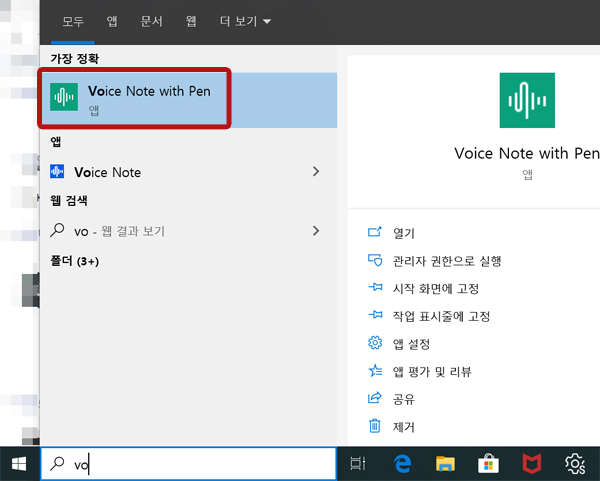Switch to the 문서 (Documents) tab
Viewport: 600px width, 481px height.
[x=152, y=21]
